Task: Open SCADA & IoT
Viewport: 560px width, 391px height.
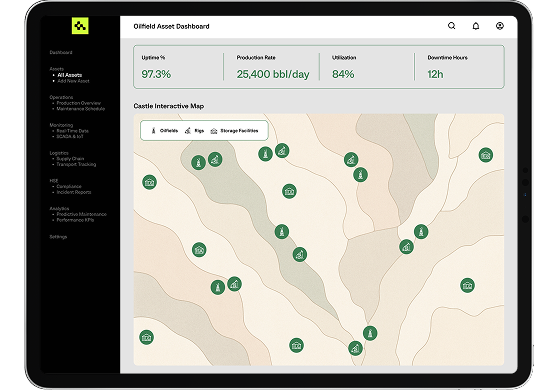Action: click(x=70, y=136)
